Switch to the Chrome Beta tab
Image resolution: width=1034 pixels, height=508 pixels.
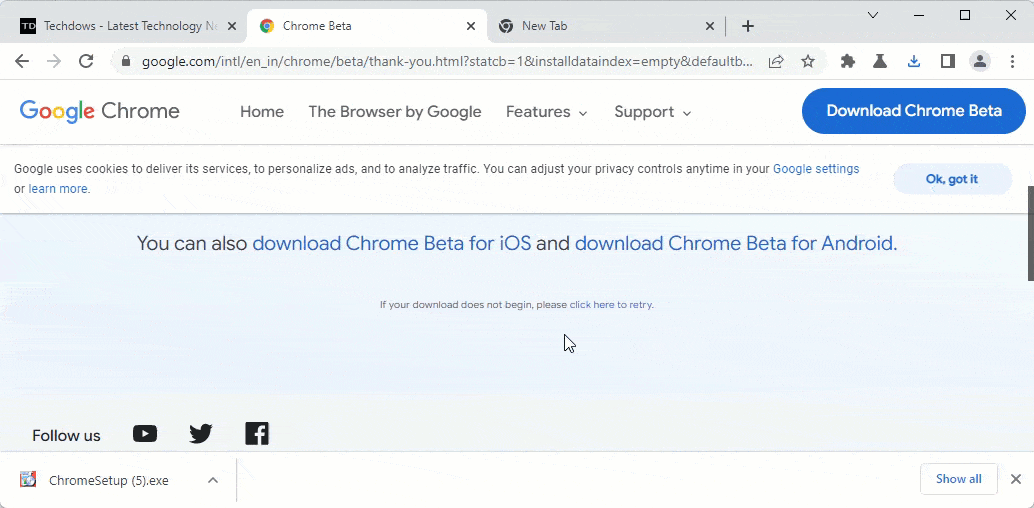coord(366,26)
